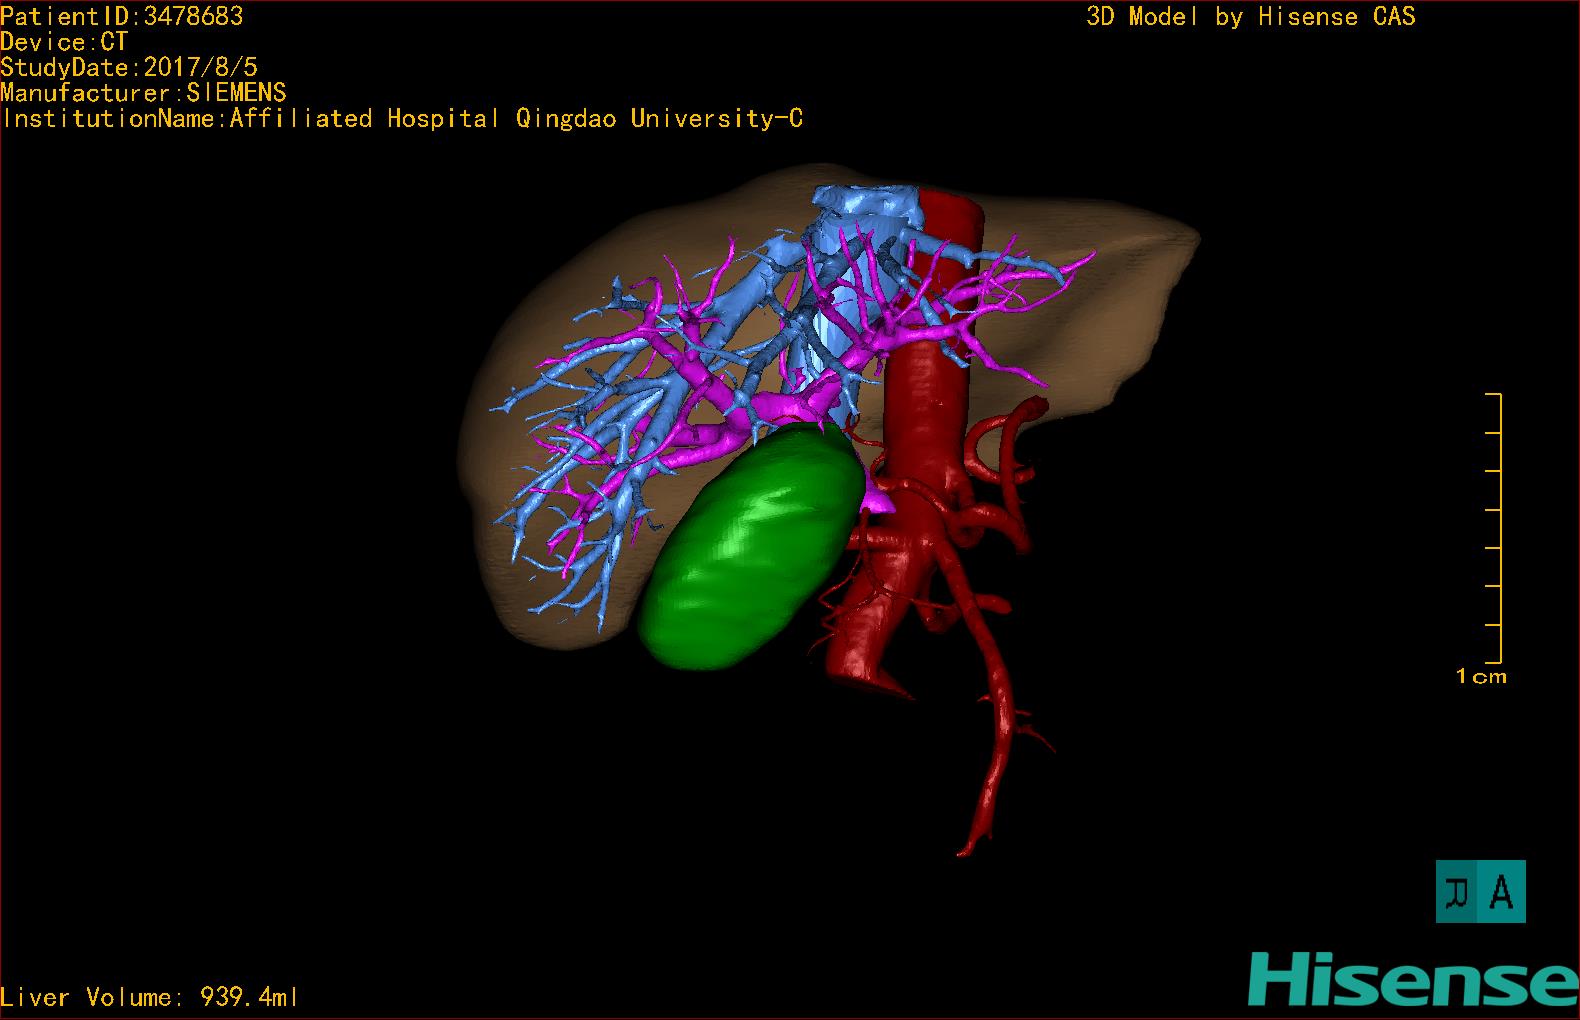Pick the green mass in the 3D model
1580x1020 pixels.
[x=750, y=545]
